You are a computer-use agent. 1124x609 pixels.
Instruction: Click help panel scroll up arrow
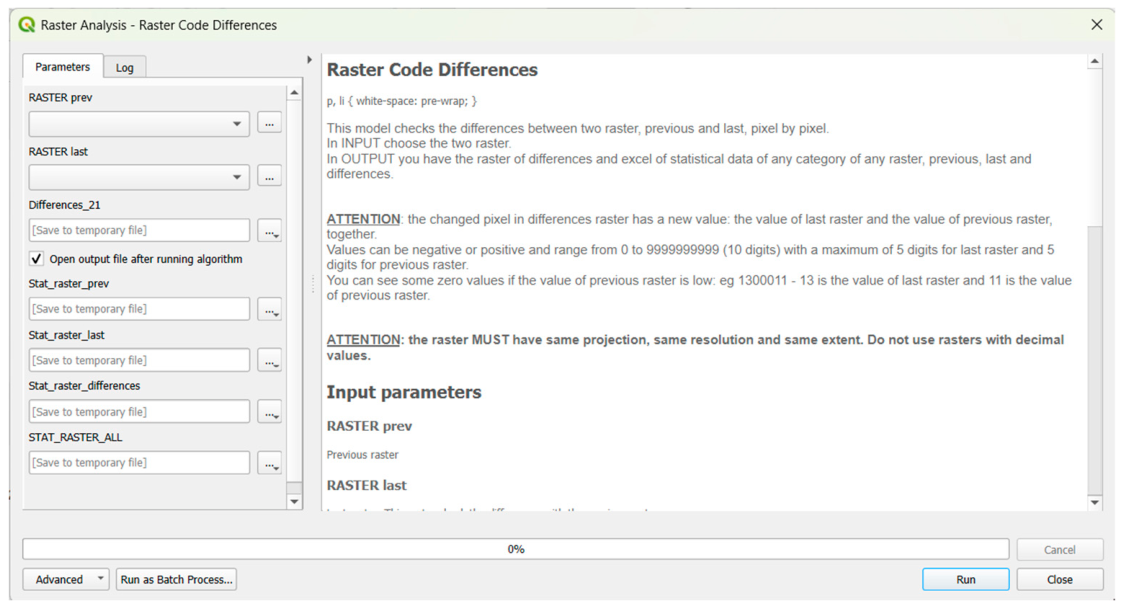click(x=1095, y=62)
